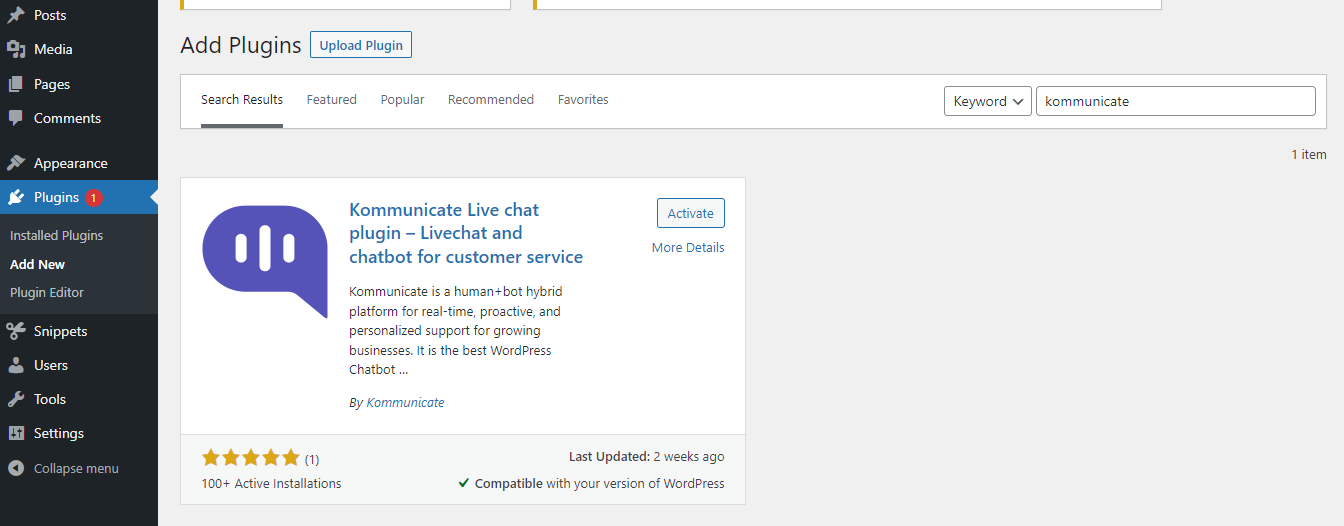Switch to the Popular tab
1344x526 pixels.
click(402, 100)
